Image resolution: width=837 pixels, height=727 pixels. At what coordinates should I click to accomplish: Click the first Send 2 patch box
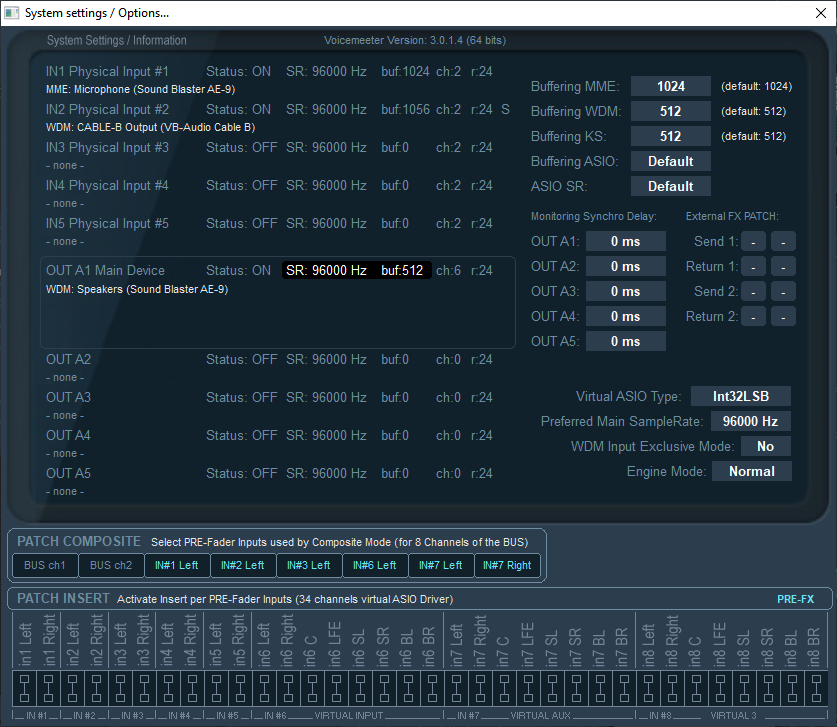pyautogui.click(x=754, y=291)
